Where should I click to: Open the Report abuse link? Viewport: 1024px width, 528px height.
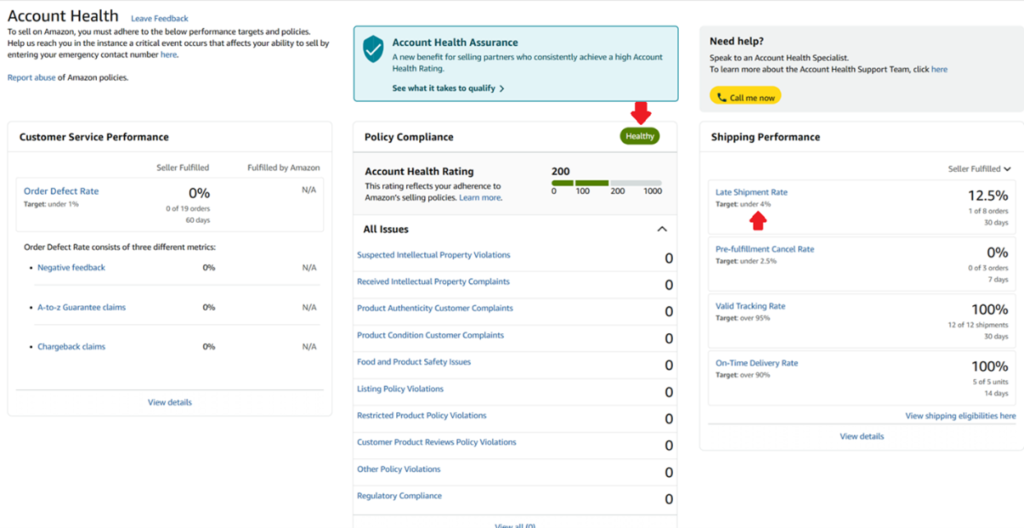pos(32,77)
